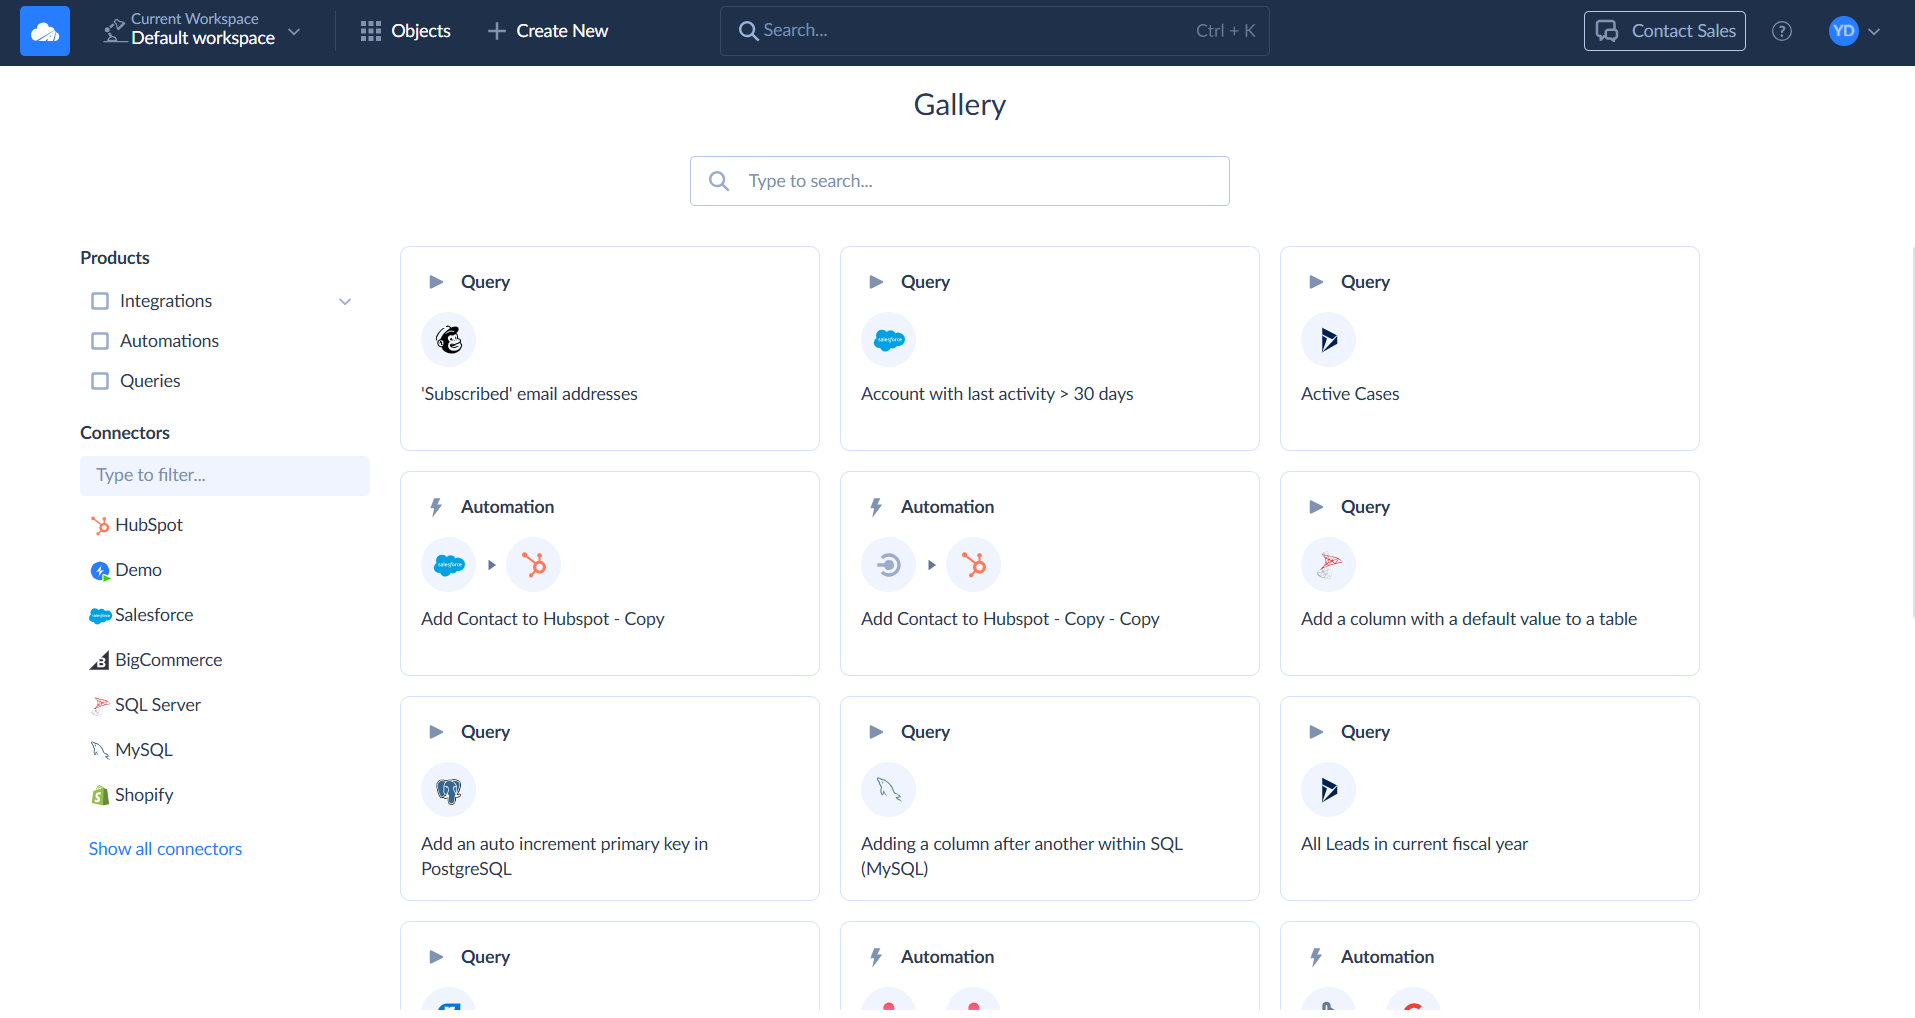Image resolution: width=1915 pixels, height=1018 pixels.
Task: Click the Contact Sales button
Action: click(1664, 31)
